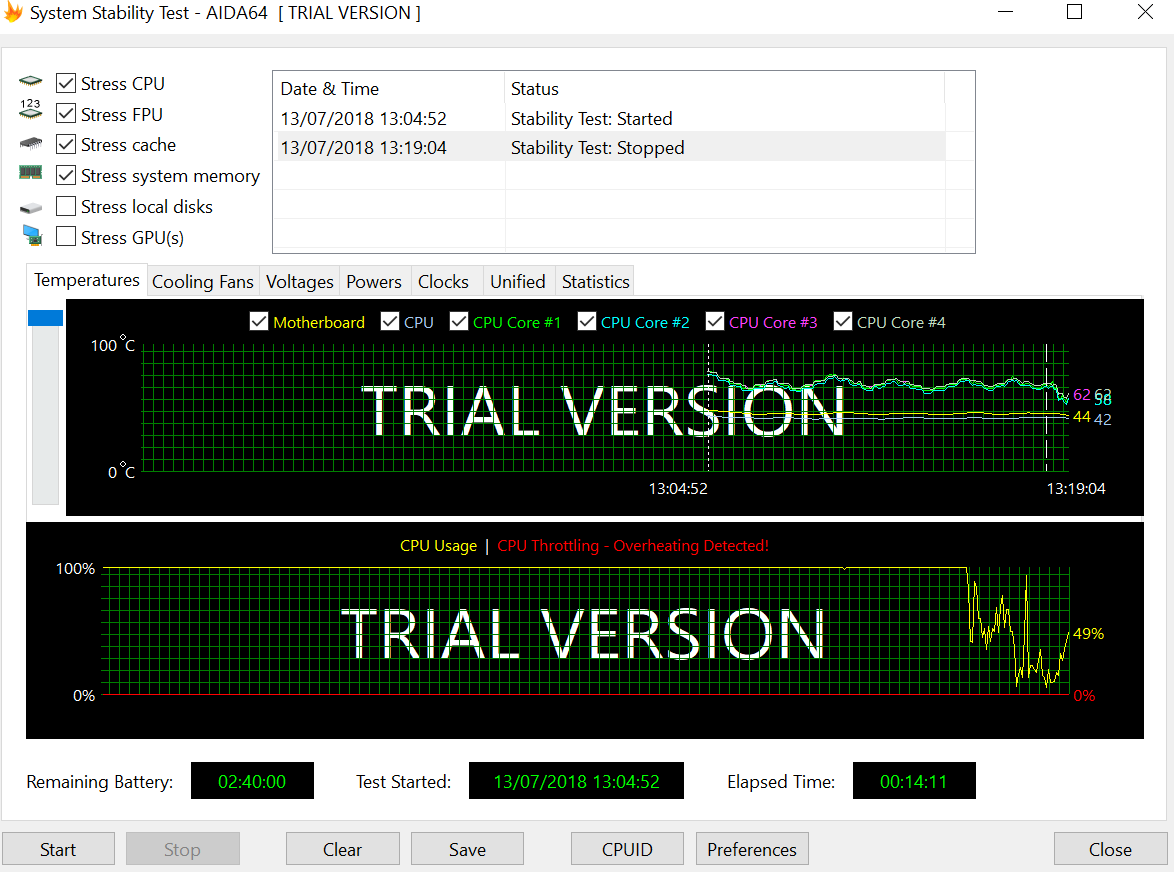The height and width of the screenshot is (872, 1174).
Task: Save the stability test results
Action: click(467, 850)
